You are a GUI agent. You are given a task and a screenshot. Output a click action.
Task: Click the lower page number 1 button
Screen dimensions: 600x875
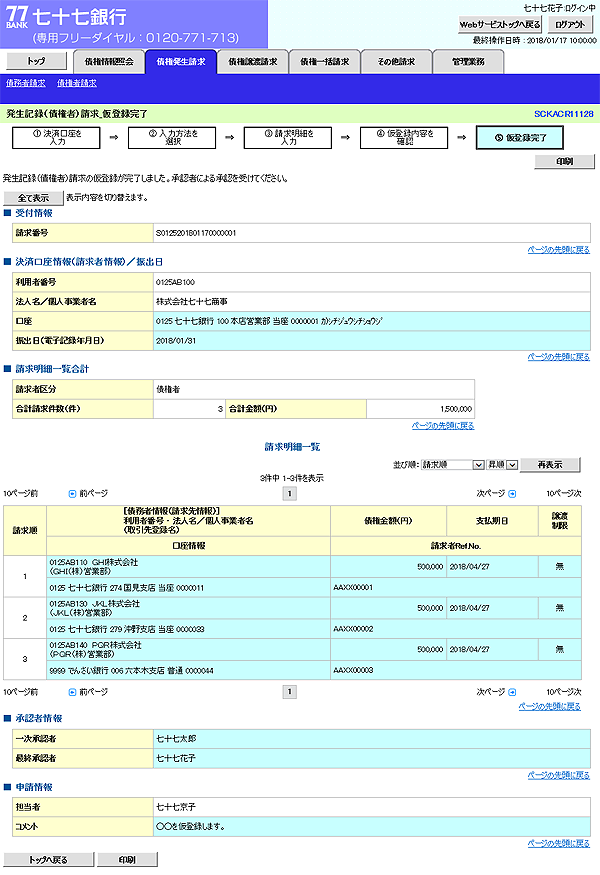(x=289, y=692)
